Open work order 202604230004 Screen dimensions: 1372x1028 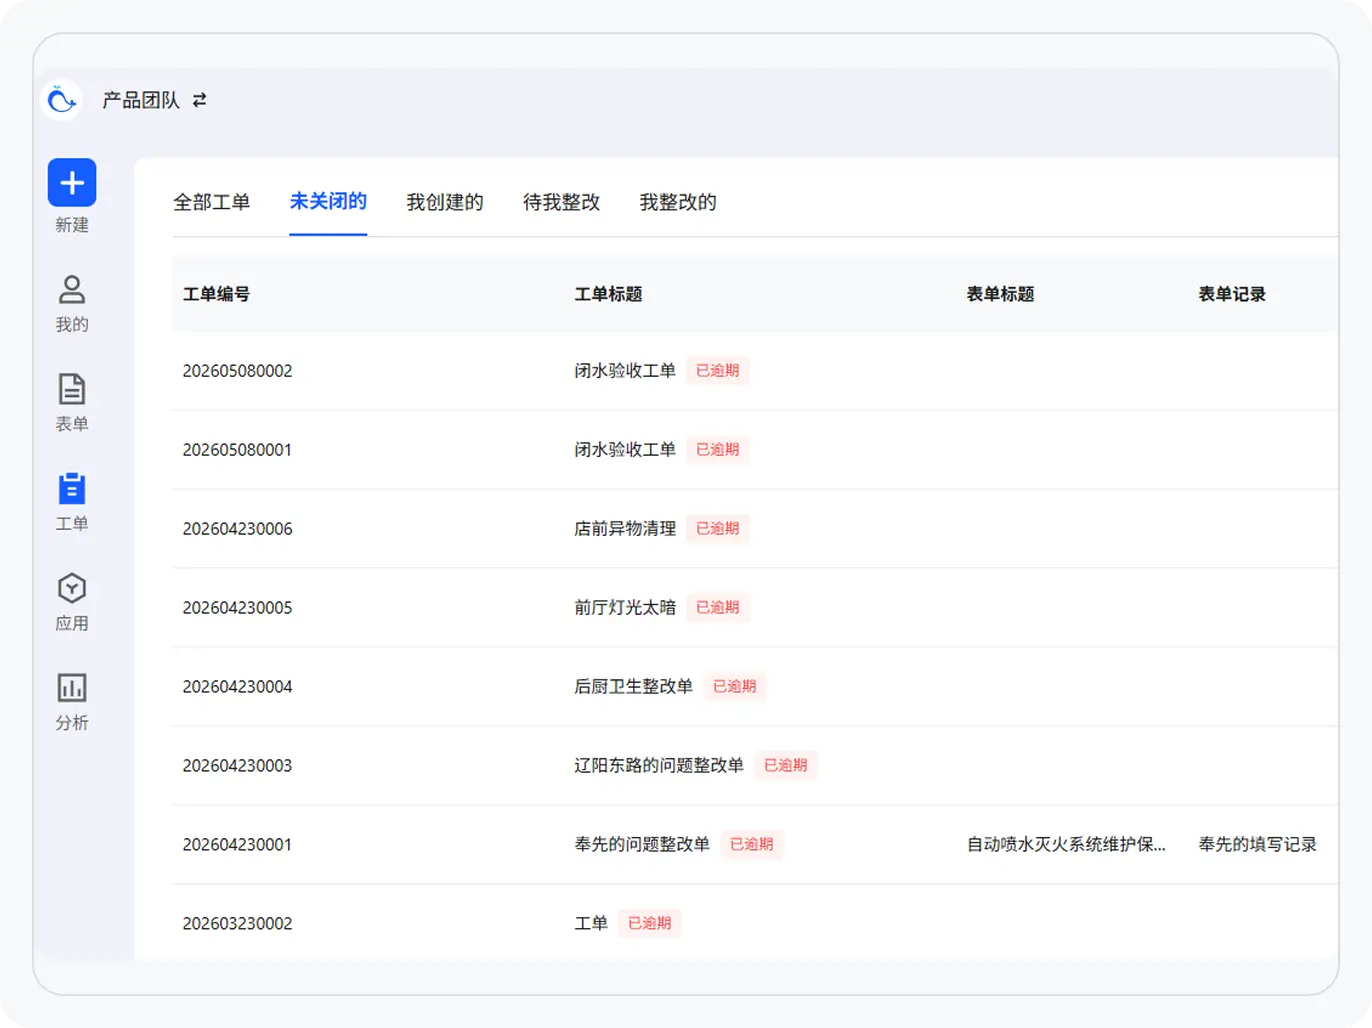click(x=238, y=687)
